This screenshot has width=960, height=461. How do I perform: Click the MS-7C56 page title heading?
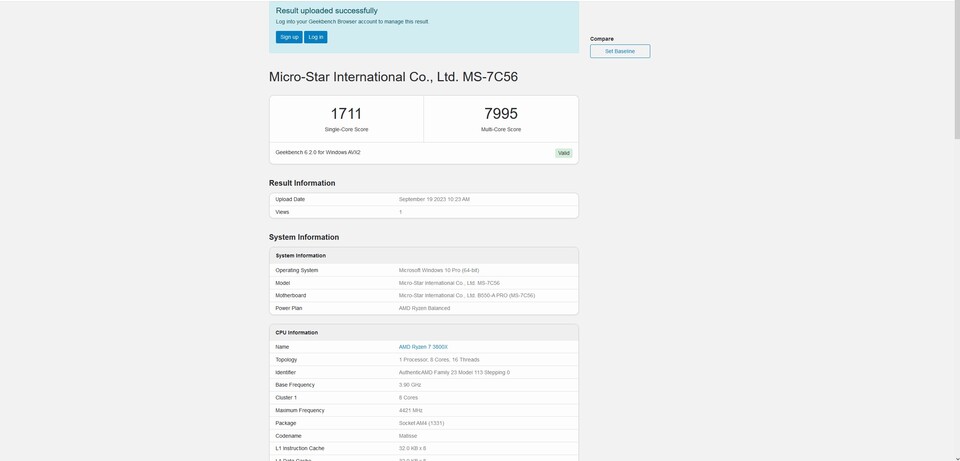tap(393, 77)
